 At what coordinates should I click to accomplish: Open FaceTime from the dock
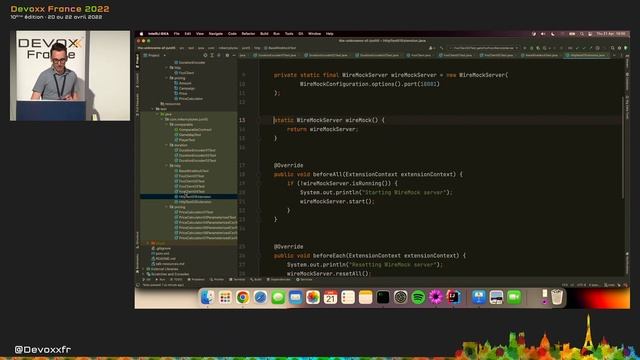point(514,297)
